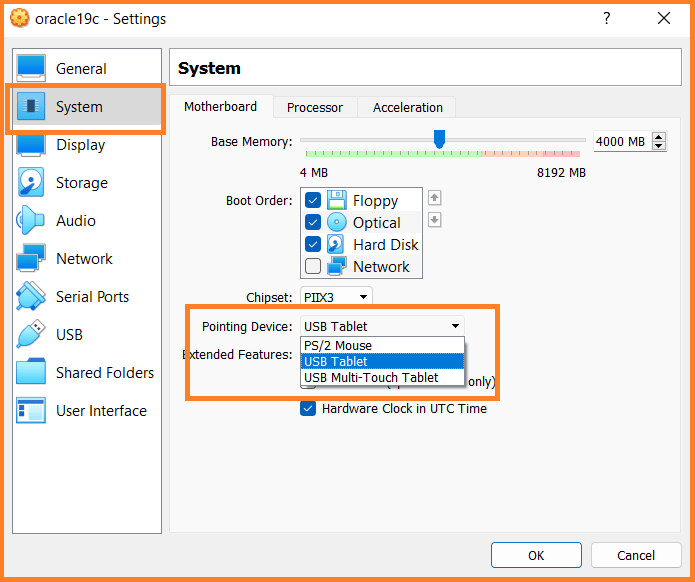
Task: Open the Storage disk icon
Action: (x=31, y=182)
